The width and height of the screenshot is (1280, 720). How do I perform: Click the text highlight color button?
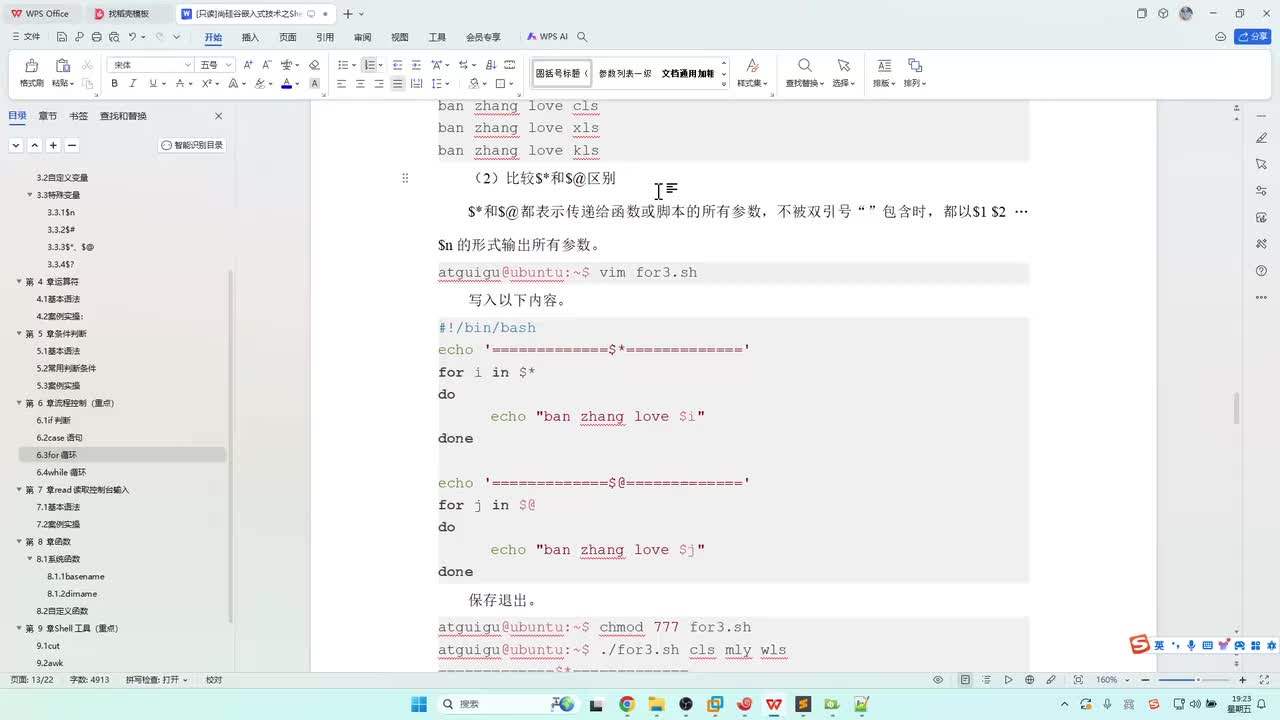[x=260, y=84]
